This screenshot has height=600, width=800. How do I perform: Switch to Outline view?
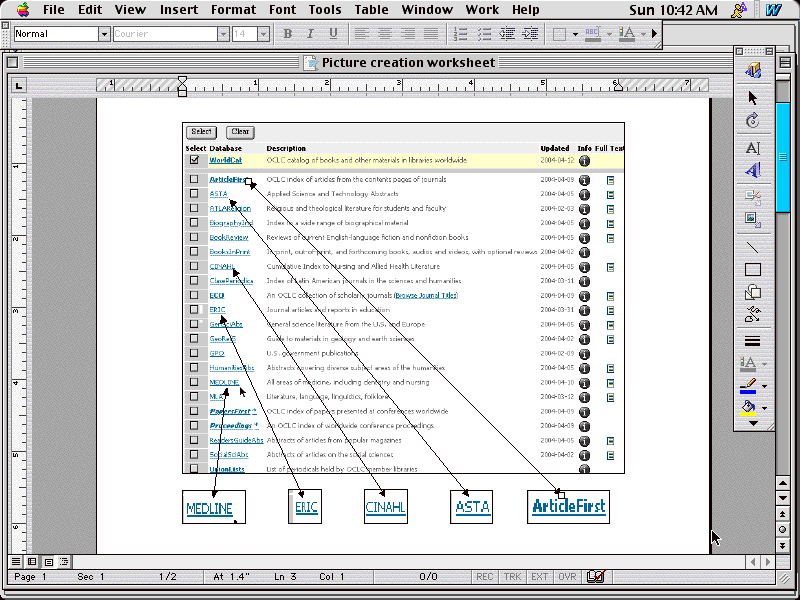(x=64, y=562)
